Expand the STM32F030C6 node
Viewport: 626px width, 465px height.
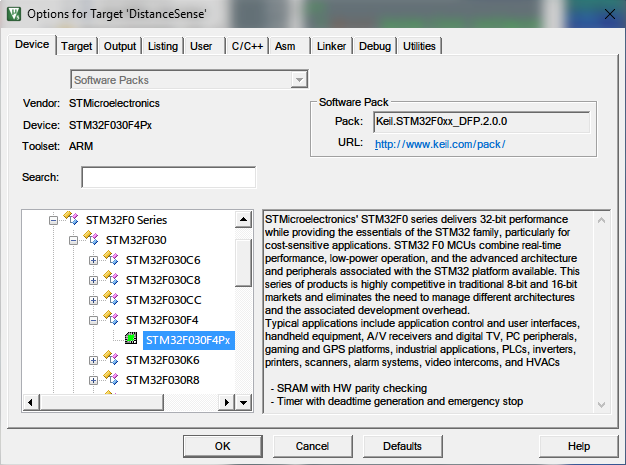coord(93,260)
